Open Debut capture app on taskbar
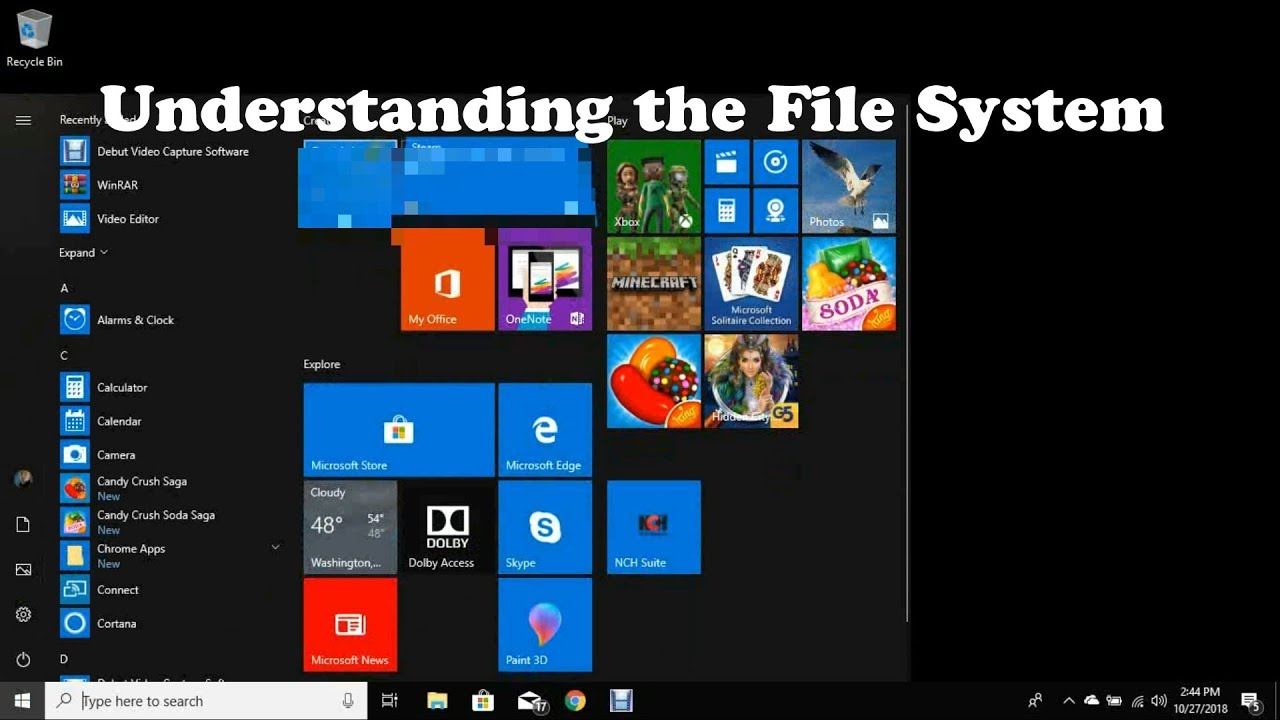Image resolution: width=1280 pixels, height=720 pixels. (x=621, y=701)
